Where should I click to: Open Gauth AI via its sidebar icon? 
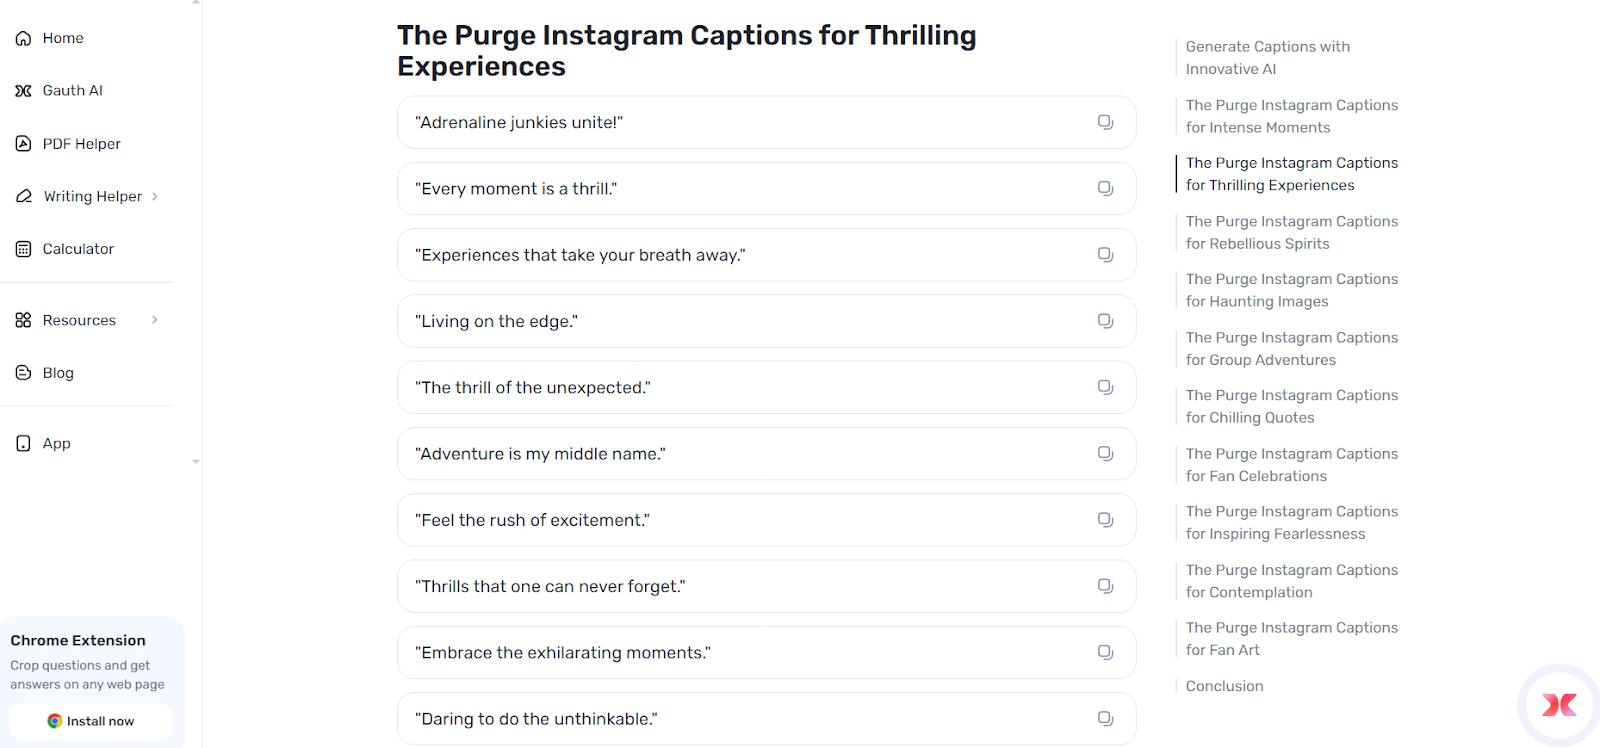pos(23,90)
